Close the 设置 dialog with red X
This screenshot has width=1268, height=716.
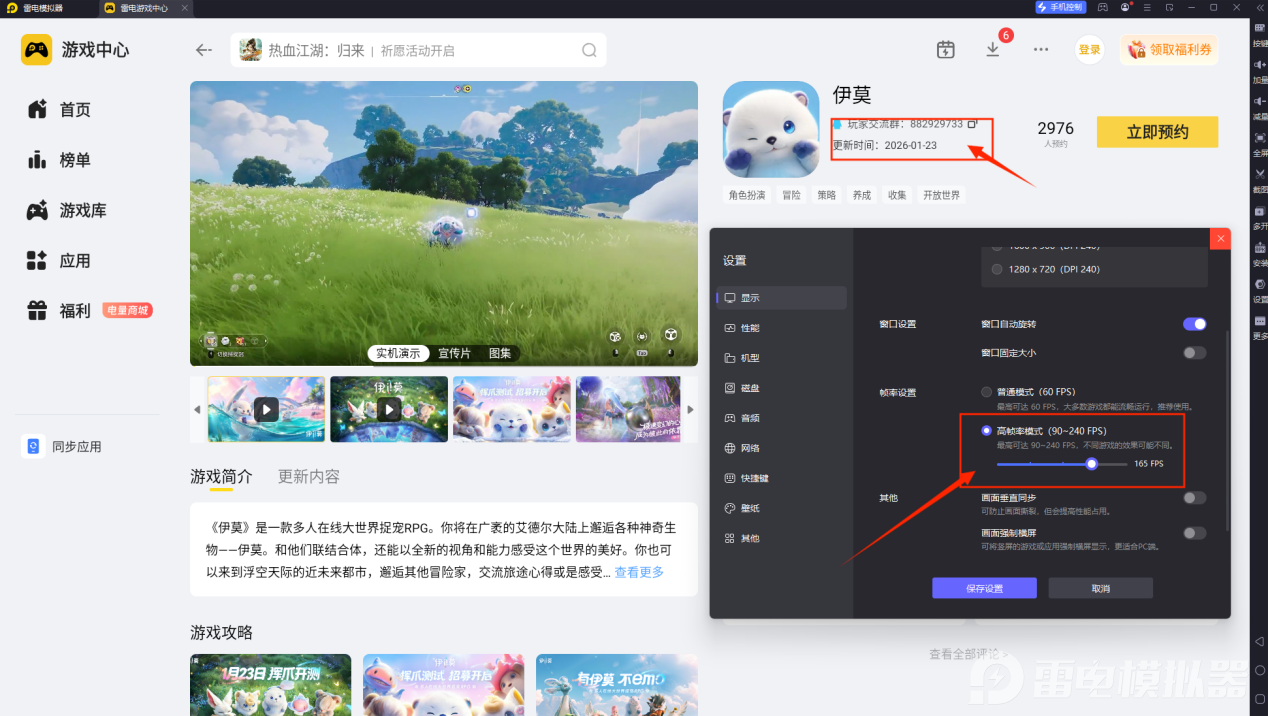(1220, 238)
